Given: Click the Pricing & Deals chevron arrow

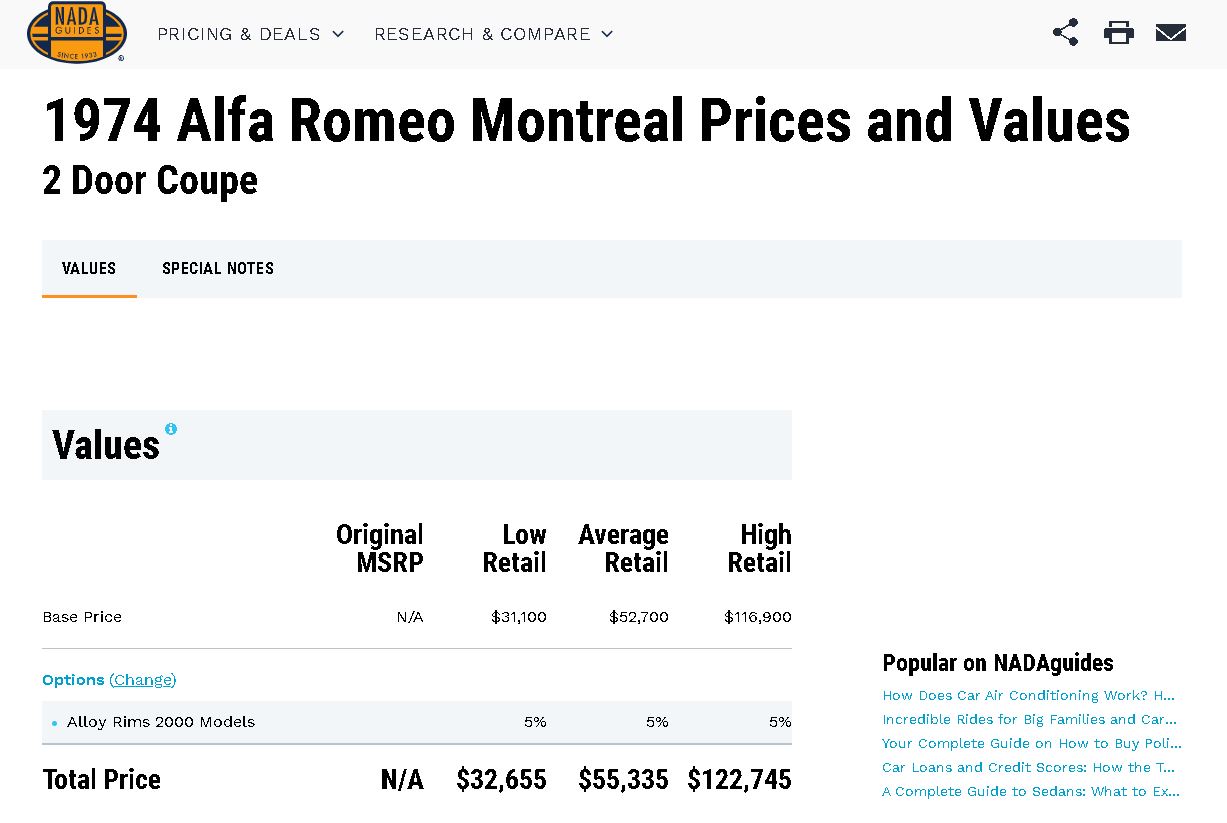Looking at the screenshot, I should [x=338, y=34].
